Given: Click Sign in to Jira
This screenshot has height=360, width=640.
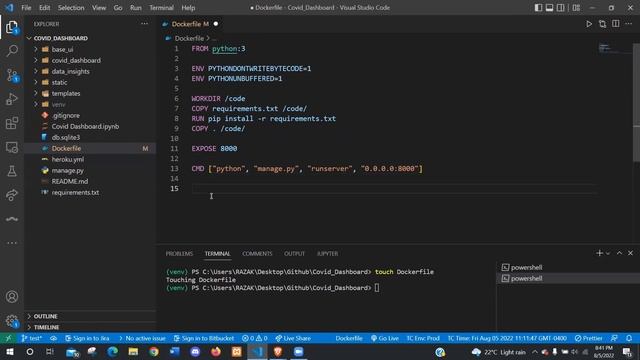Looking at the screenshot, I should (x=87, y=338).
